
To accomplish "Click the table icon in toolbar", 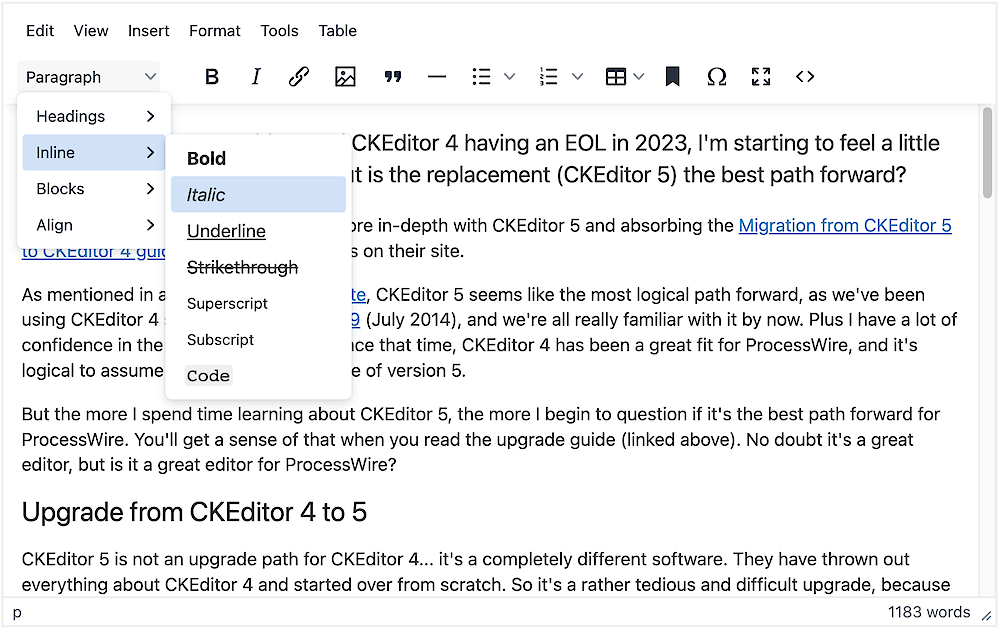I will 615,77.
